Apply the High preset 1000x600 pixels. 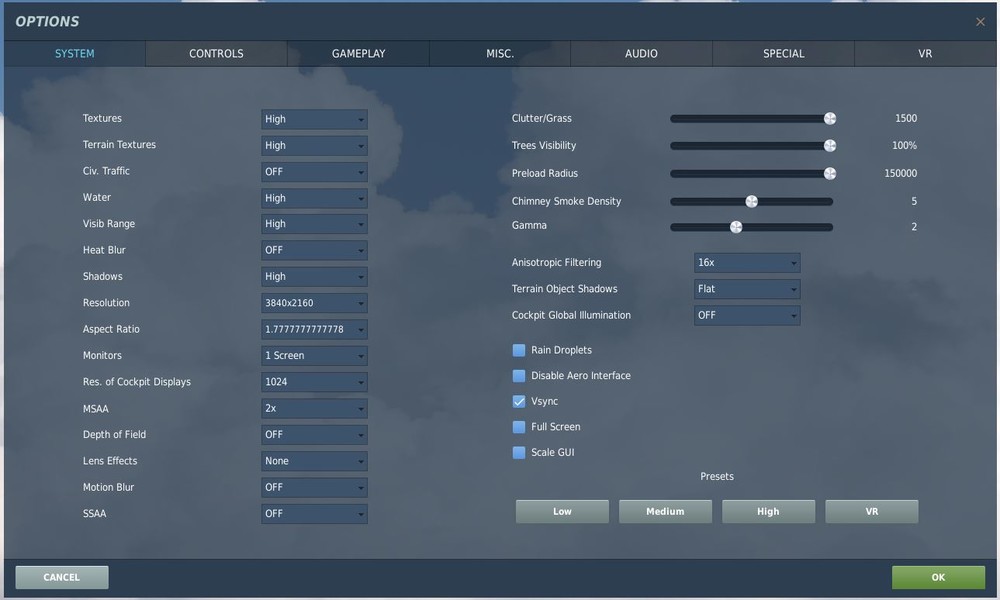coord(768,511)
